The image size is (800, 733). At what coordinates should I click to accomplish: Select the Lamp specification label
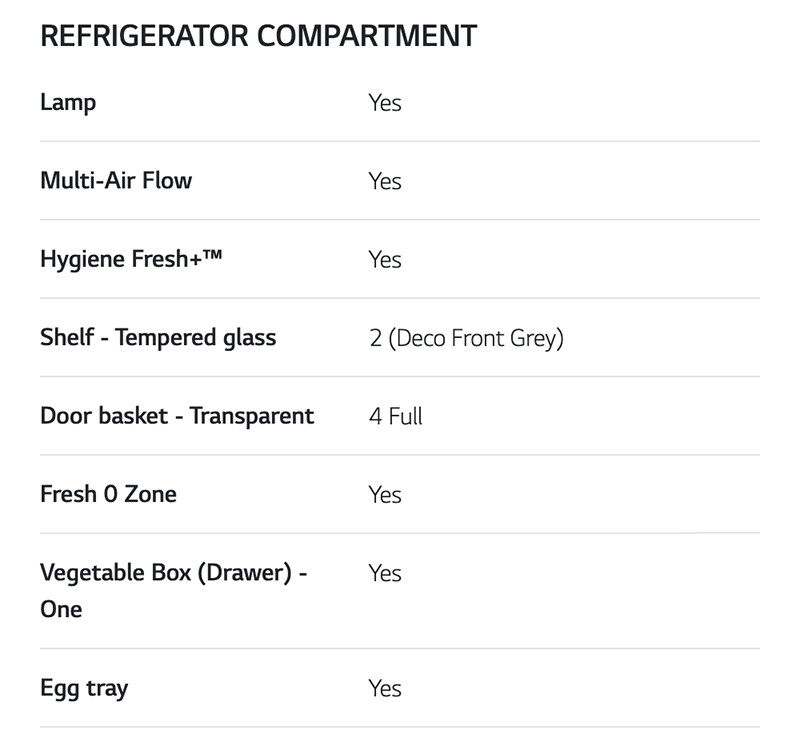point(68,102)
